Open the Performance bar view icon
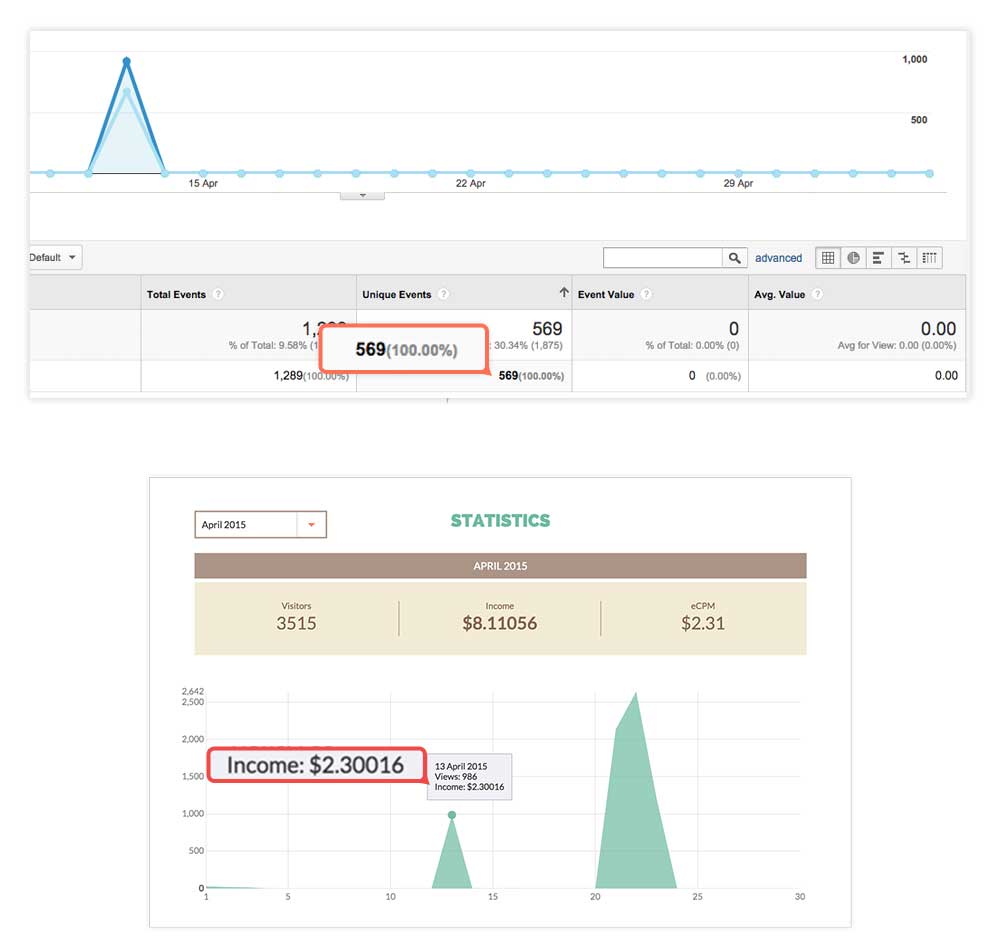The image size is (1000, 942). click(x=878, y=257)
